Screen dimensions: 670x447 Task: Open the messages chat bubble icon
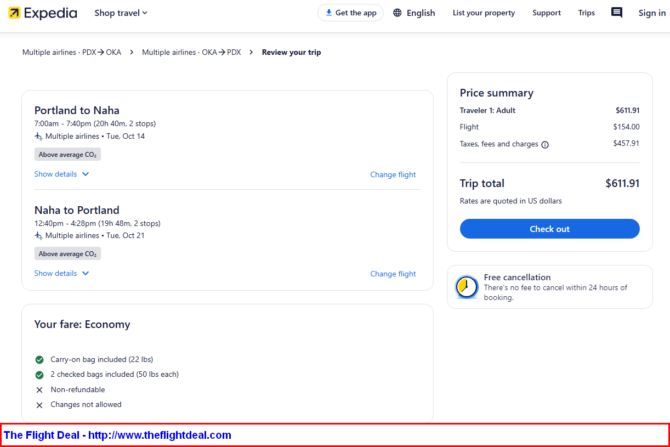pyautogui.click(x=617, y=12)
